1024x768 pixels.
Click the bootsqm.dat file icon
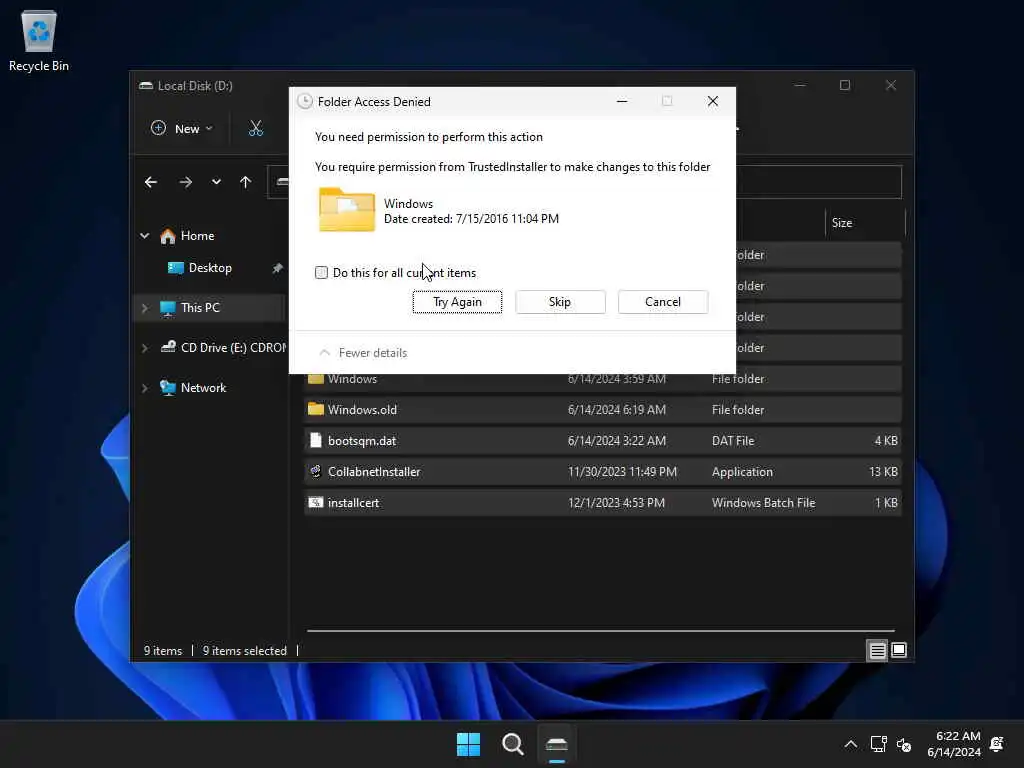(x=315, y=440)
